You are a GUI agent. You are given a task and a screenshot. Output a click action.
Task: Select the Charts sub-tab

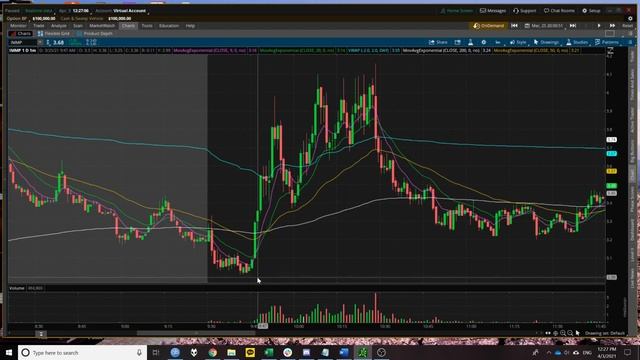coord(21,33)
